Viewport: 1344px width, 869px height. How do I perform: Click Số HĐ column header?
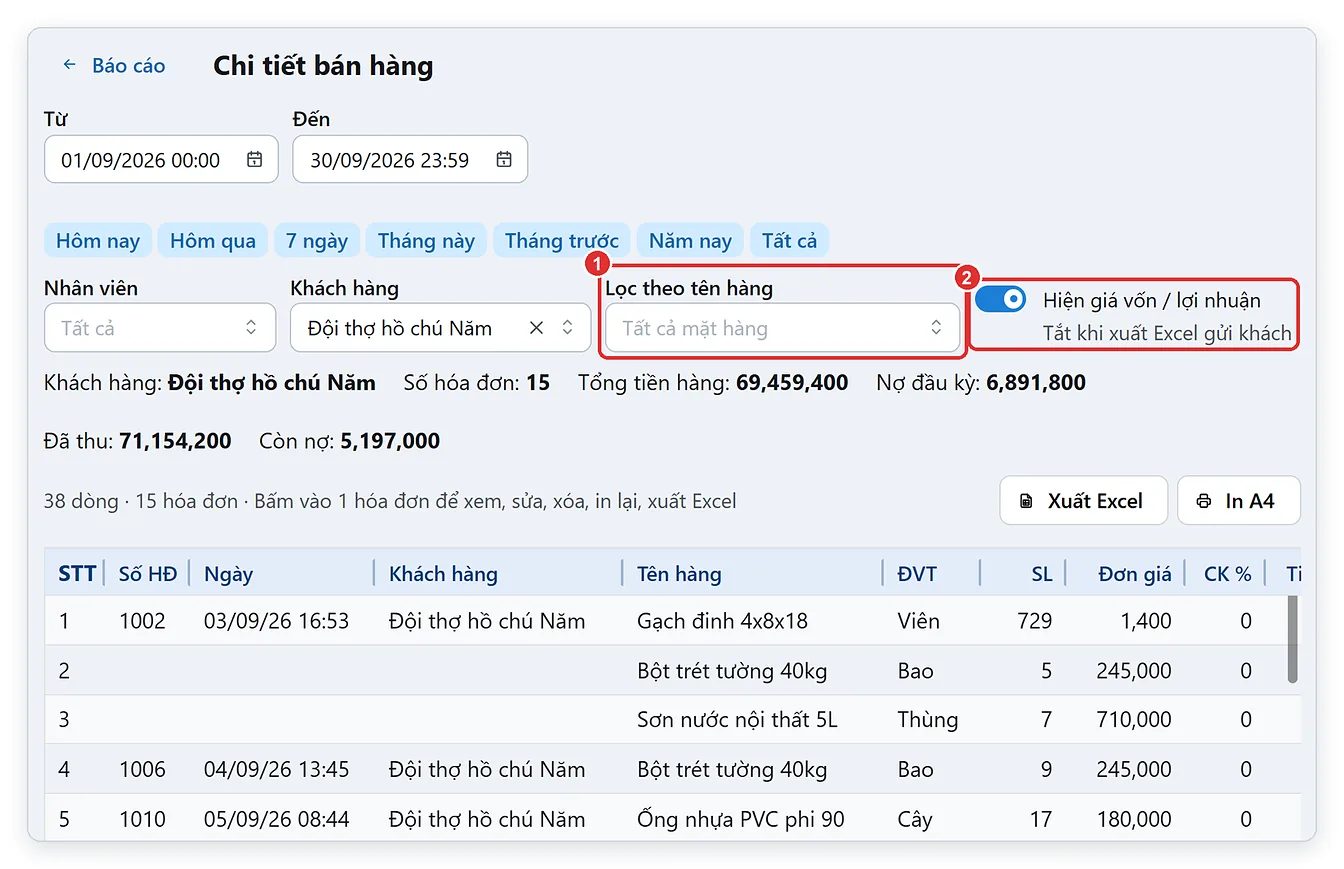[148, 574]
